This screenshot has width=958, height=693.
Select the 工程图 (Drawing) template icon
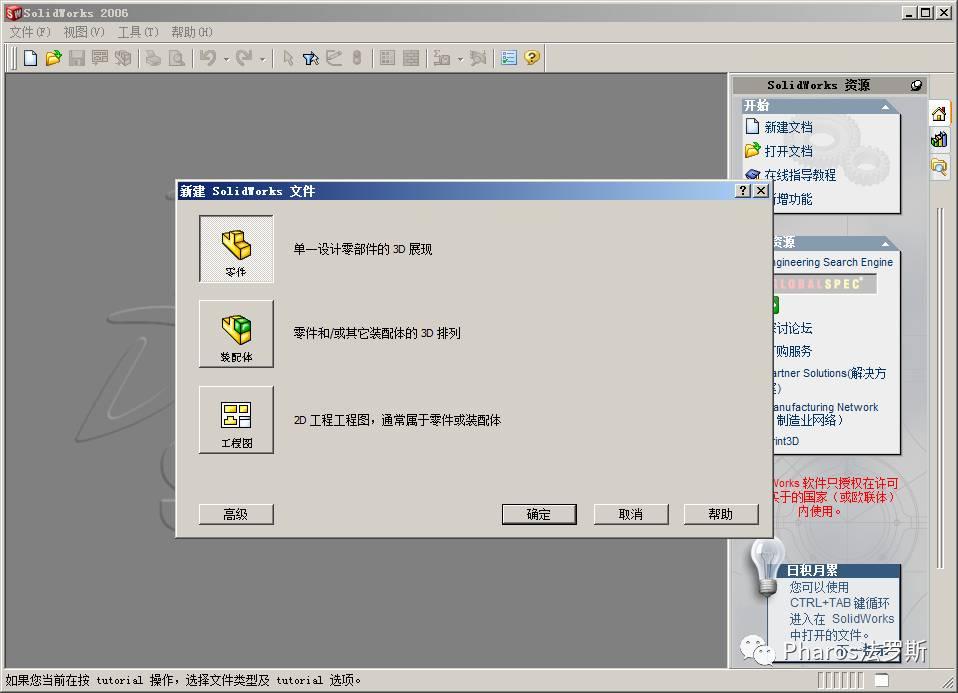click(x=235, y=419)
